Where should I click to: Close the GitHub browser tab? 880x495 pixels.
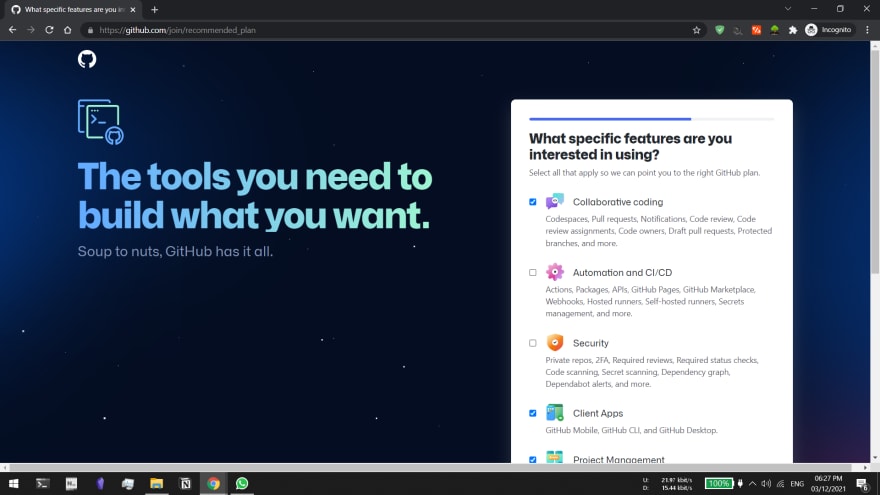pos(133,10)
